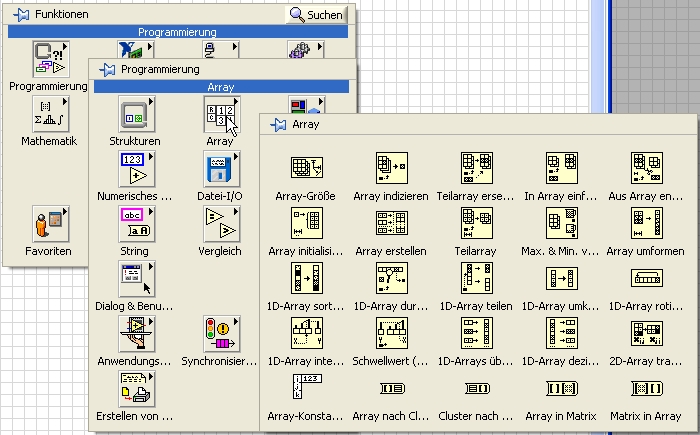Click the 1D-Array dezimieren icon
Image resolution: width=700 pixels, height=435 pixels.
pyautogui.click(x=561, y=333)
